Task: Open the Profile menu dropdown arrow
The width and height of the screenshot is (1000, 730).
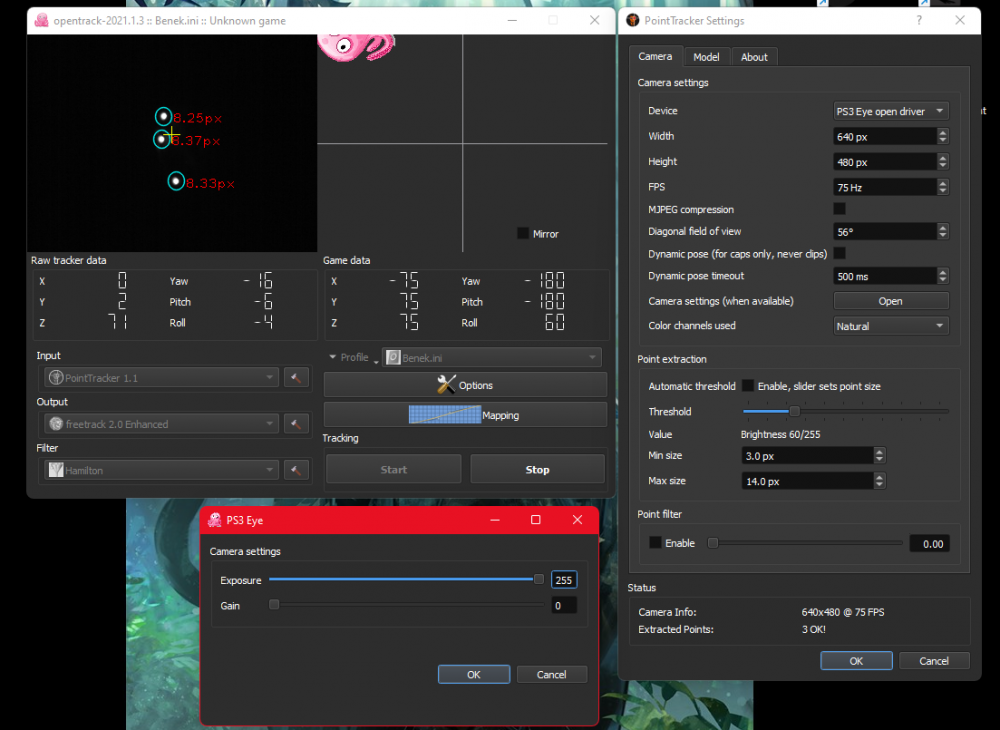Action: (x=376, y=358)
